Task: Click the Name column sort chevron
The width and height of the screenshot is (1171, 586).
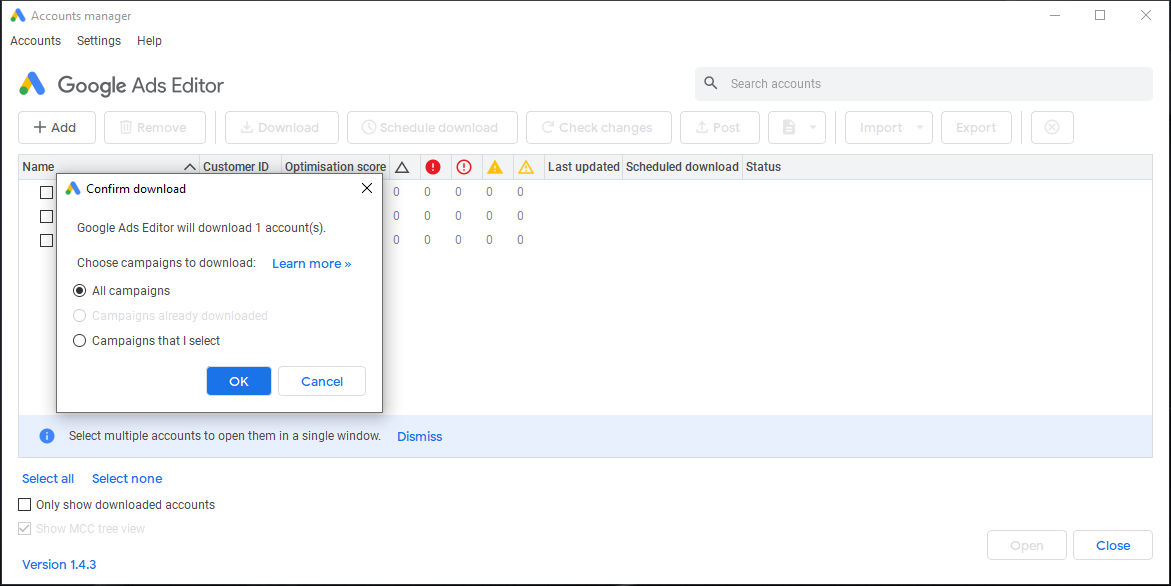Action: [190, 166]
